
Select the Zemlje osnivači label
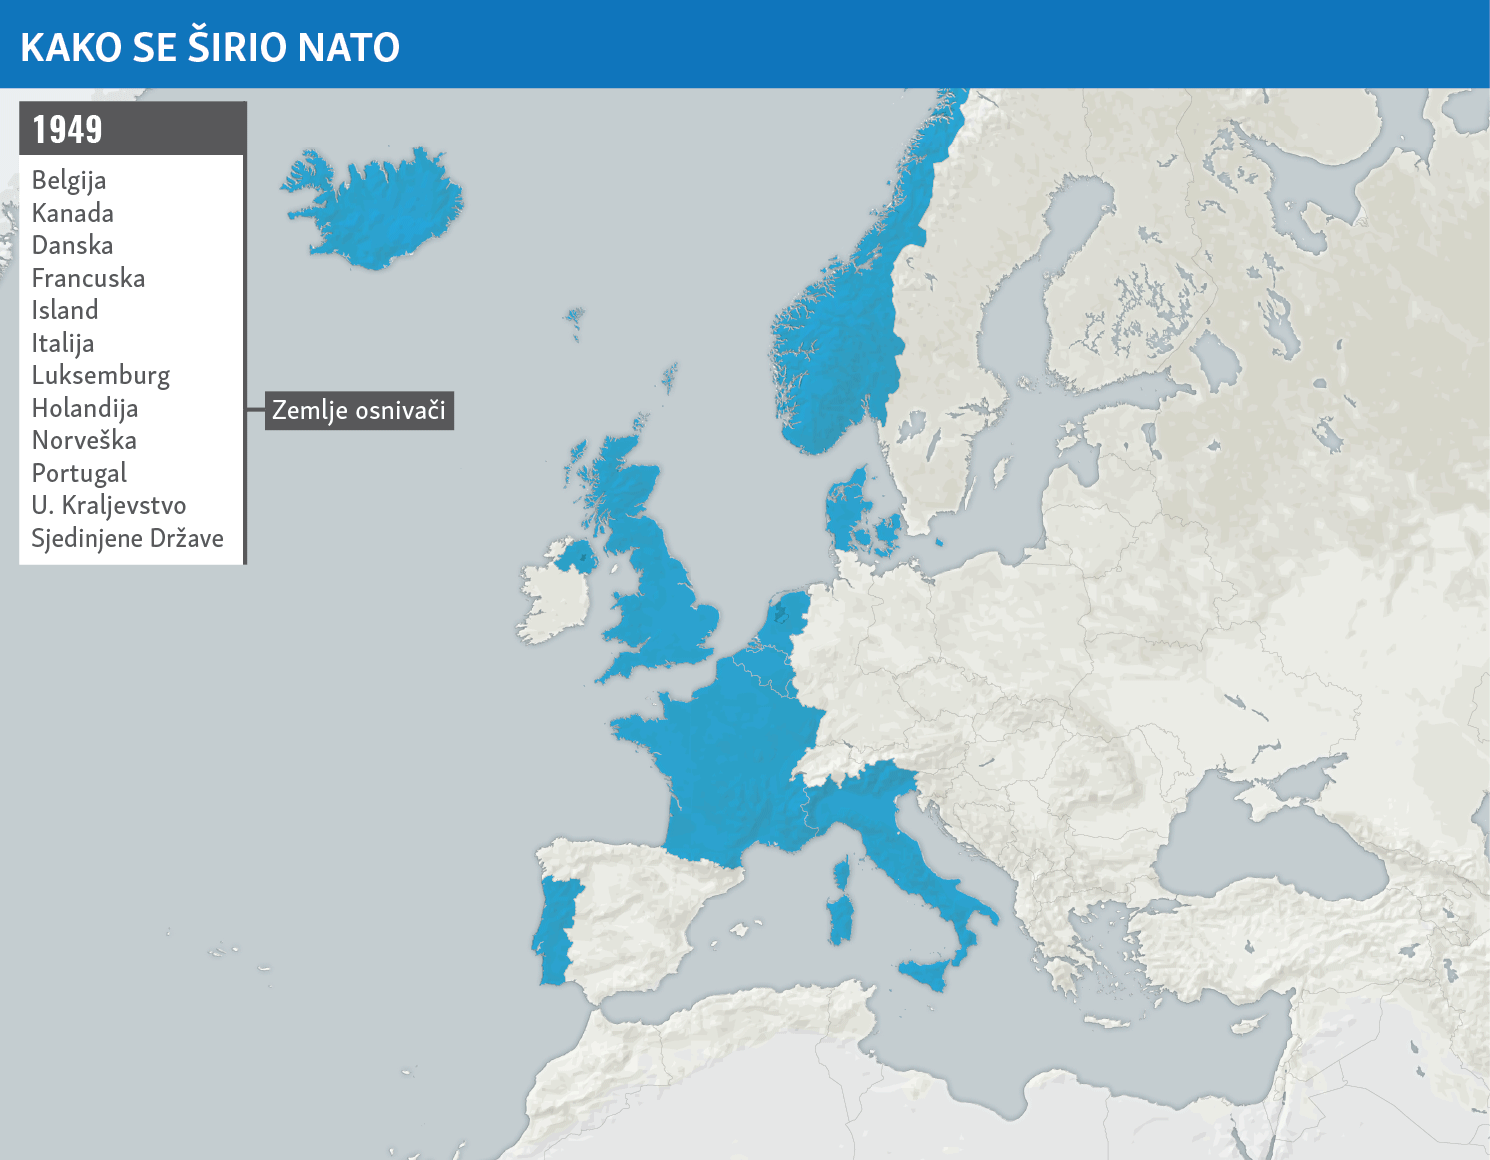pos(358,410)
